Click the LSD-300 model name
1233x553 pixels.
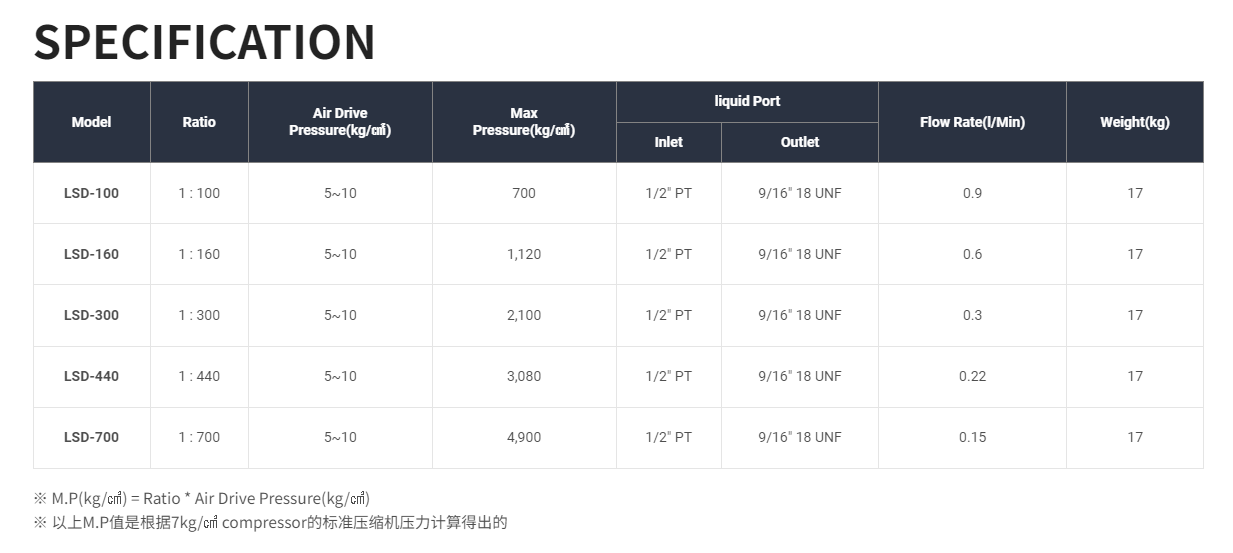(x=91, y=315)
